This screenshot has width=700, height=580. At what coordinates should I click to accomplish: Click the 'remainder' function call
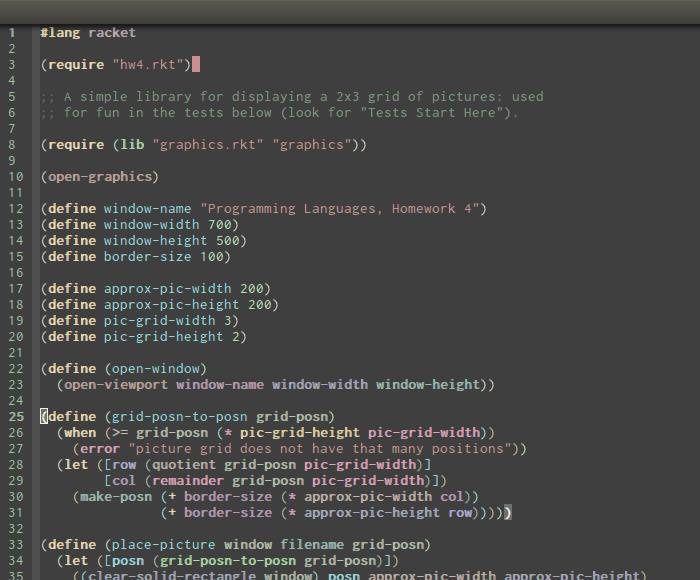[188, 480]
